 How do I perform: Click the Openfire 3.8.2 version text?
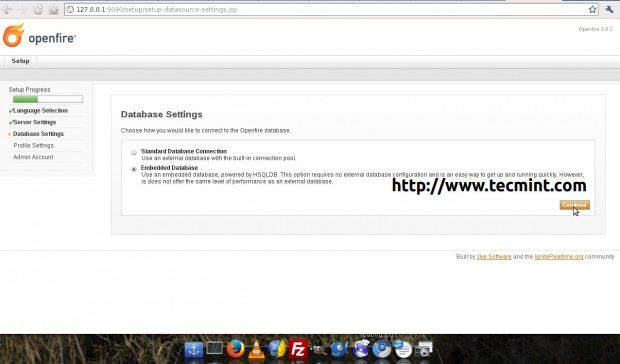[595, 29]
